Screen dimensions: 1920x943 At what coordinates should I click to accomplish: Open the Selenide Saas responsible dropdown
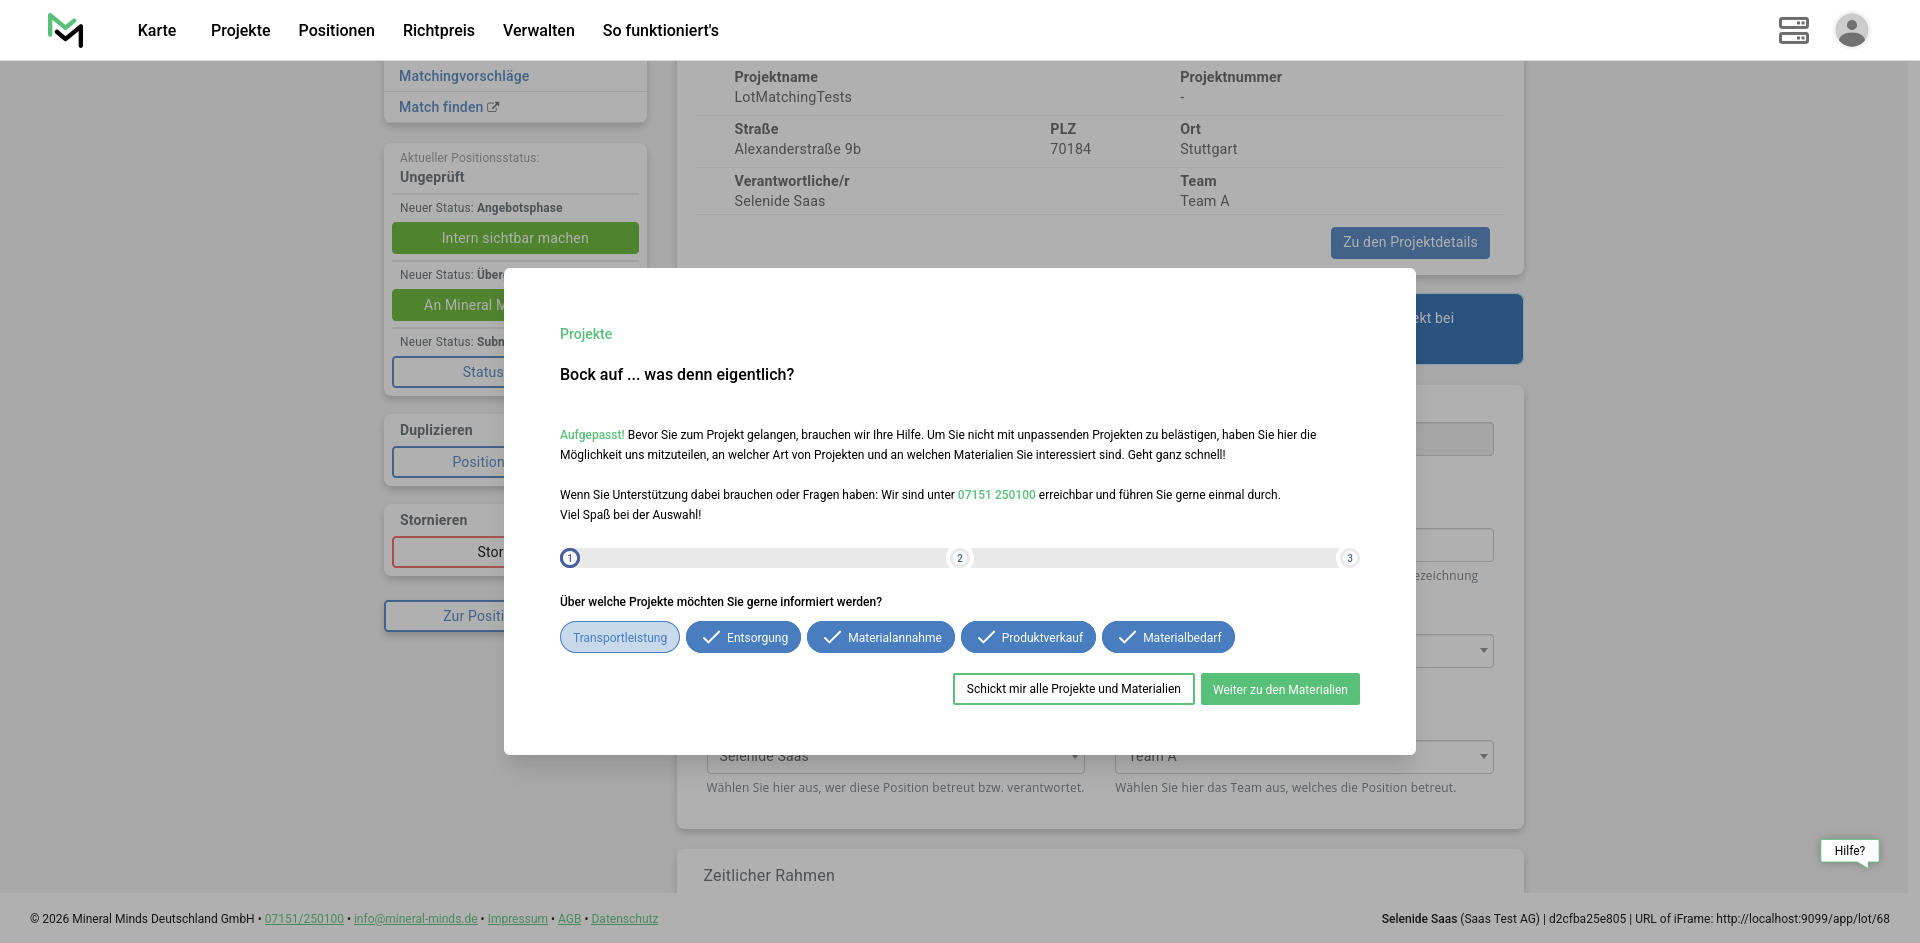(1075, 757)
